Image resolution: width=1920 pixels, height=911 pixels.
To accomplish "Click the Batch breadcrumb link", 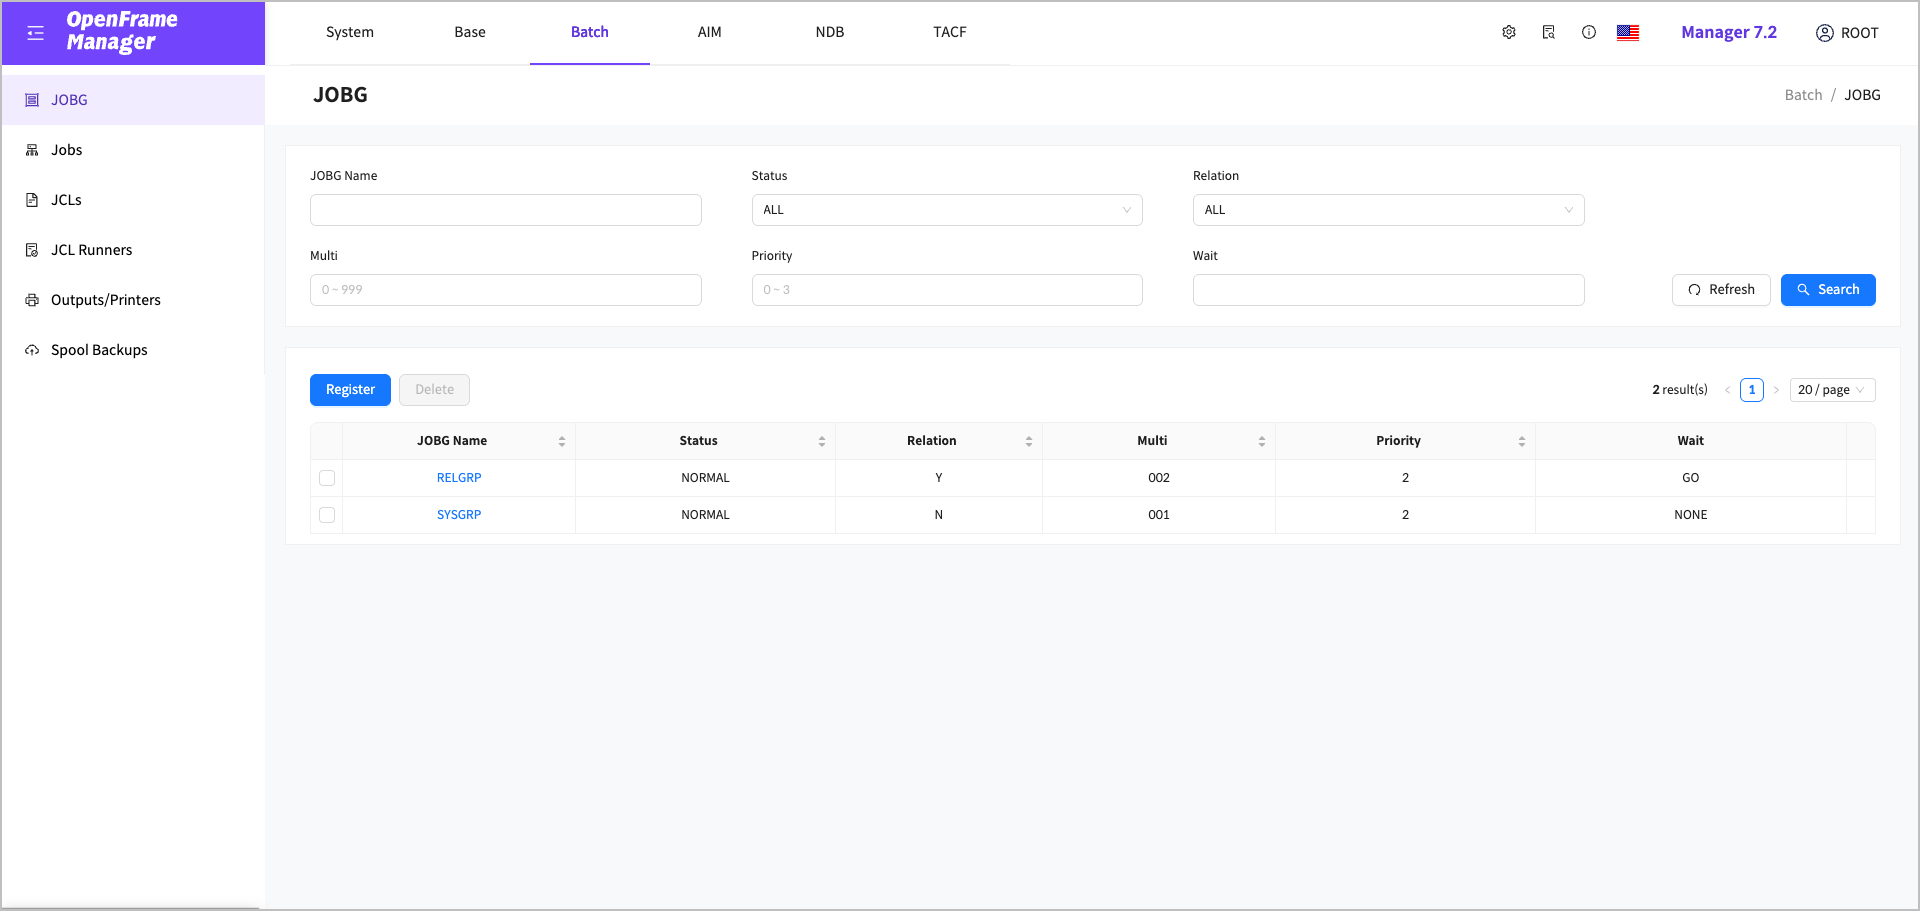I will point(1803,95).
